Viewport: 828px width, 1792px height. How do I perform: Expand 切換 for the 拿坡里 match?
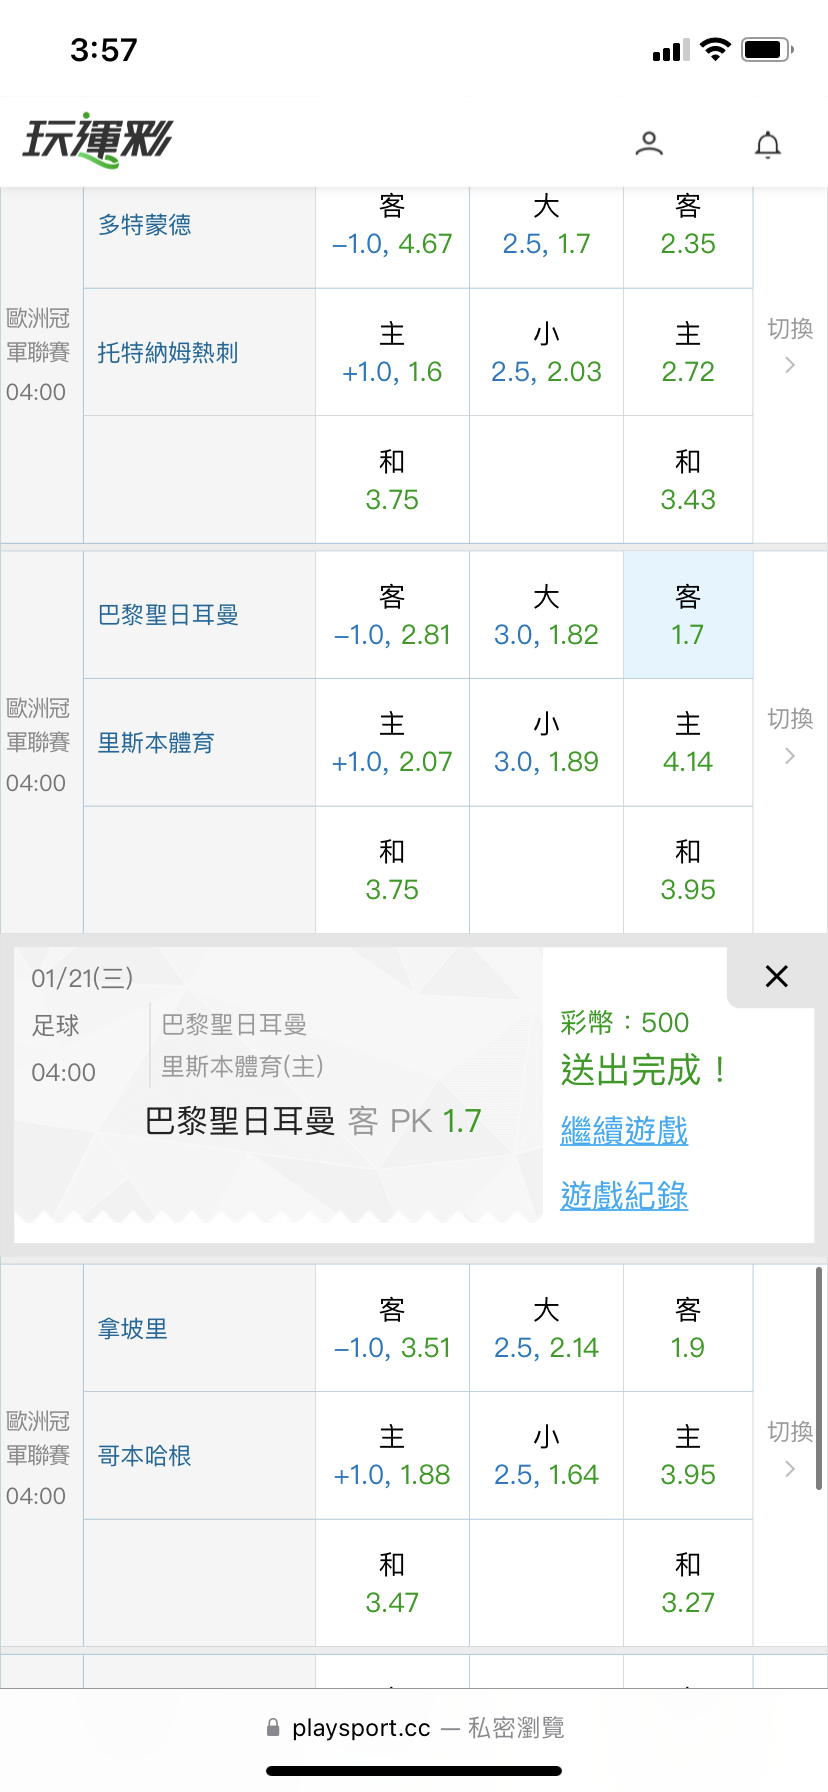coord(790,1449)
